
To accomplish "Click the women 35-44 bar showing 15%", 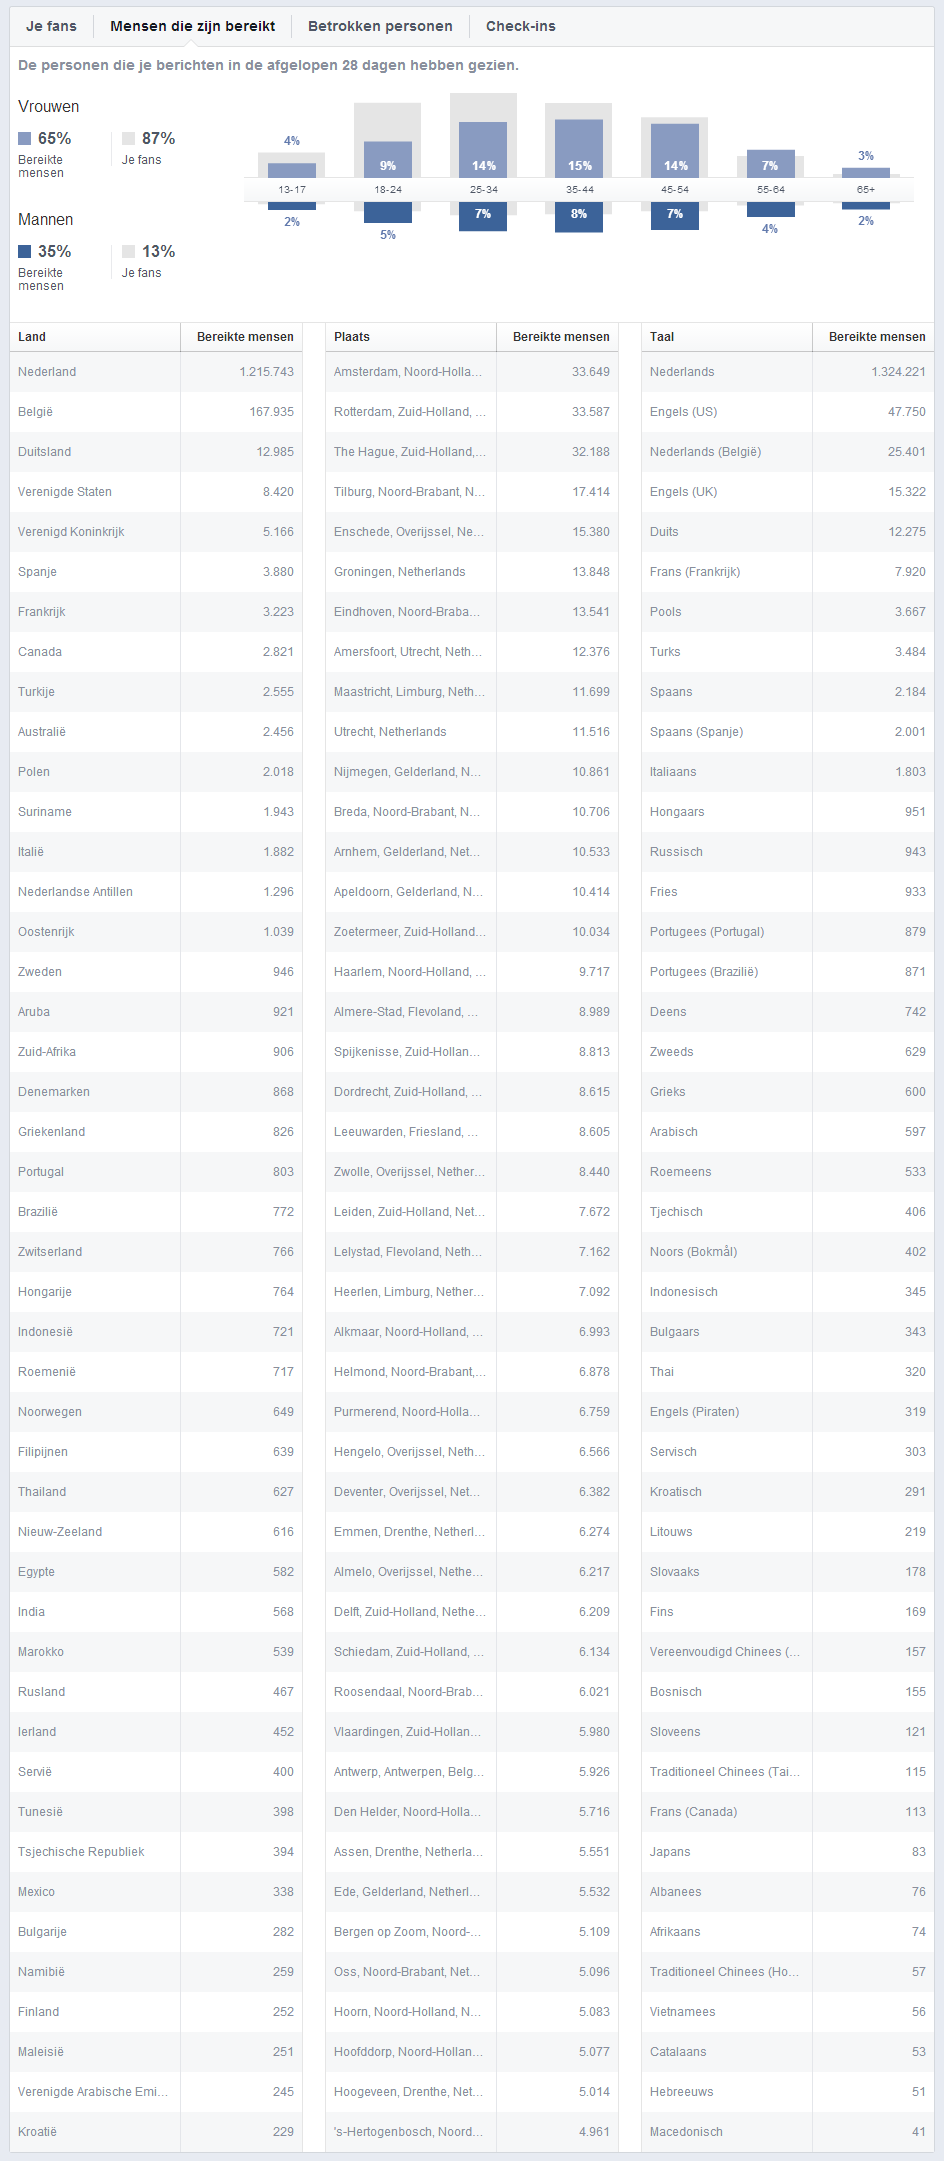I will tap(579, 148).
